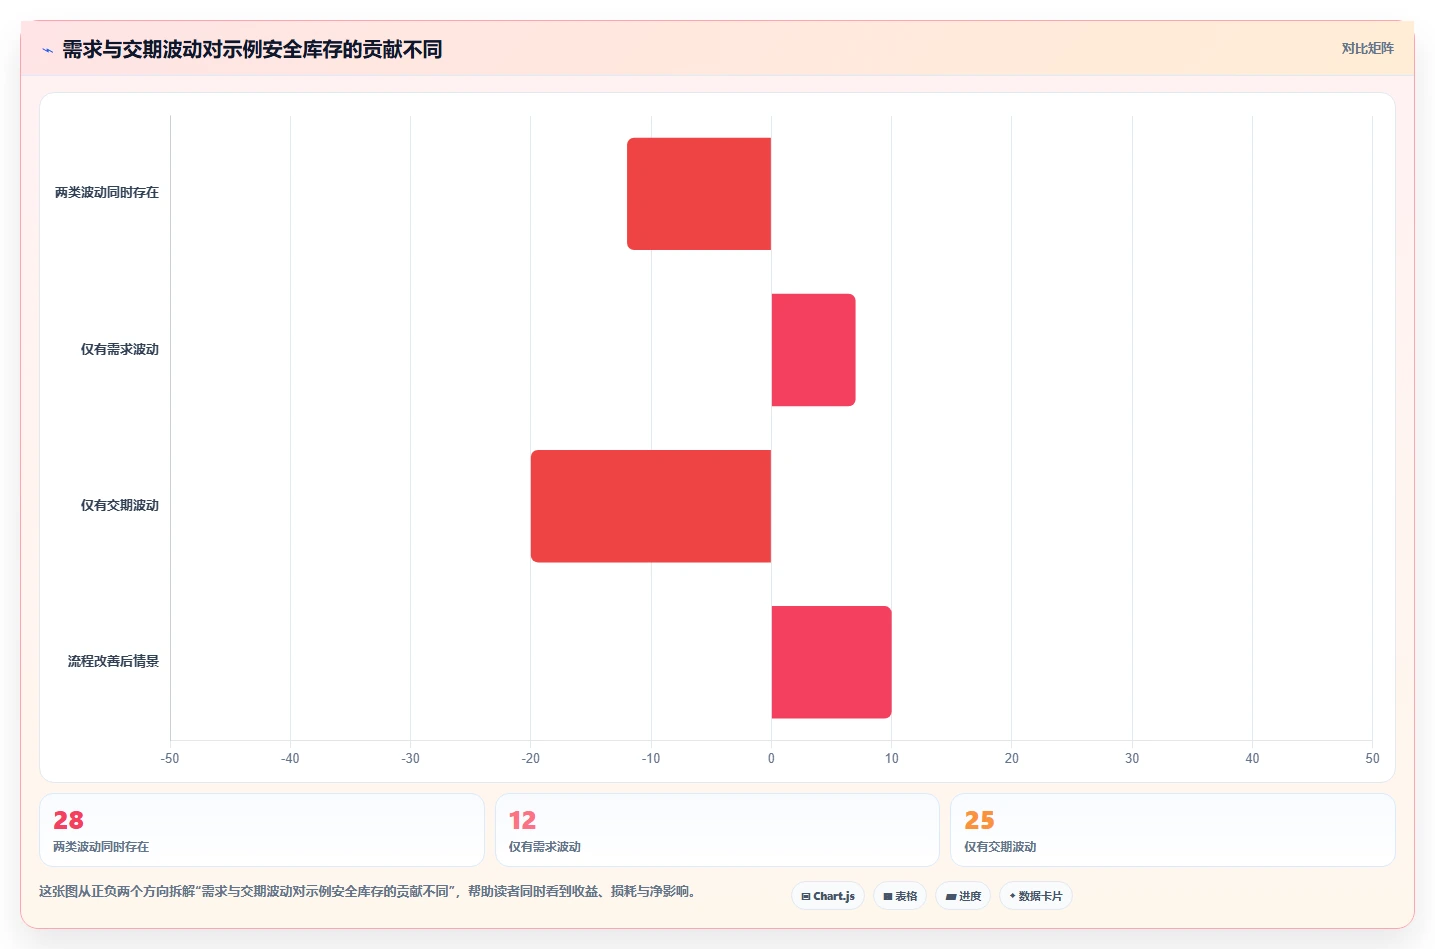Image resolution: width=1435 pixels, height=949 pixels.
Task: Click the description text below the cards
Action: tap(367, 892)
